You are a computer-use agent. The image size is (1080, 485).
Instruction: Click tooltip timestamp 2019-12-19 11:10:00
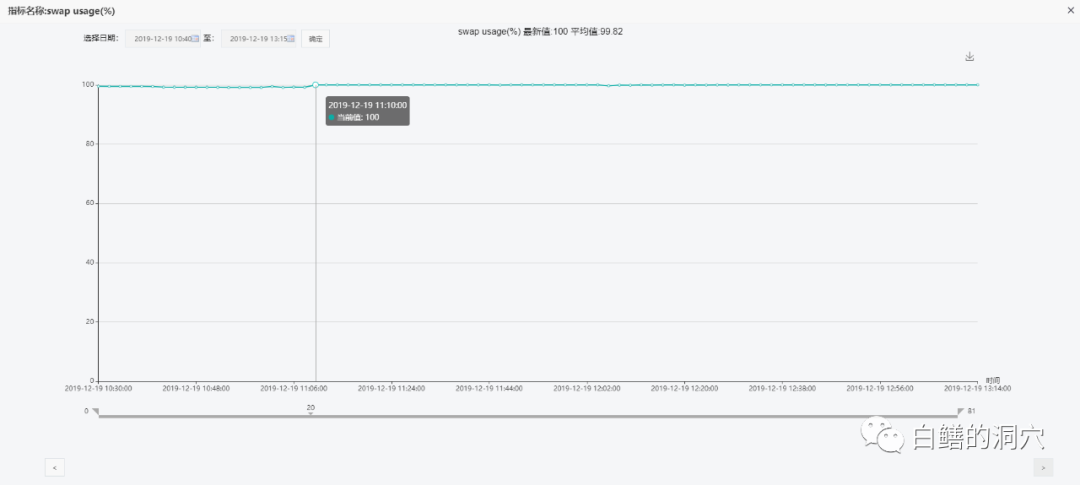[368, 105]
